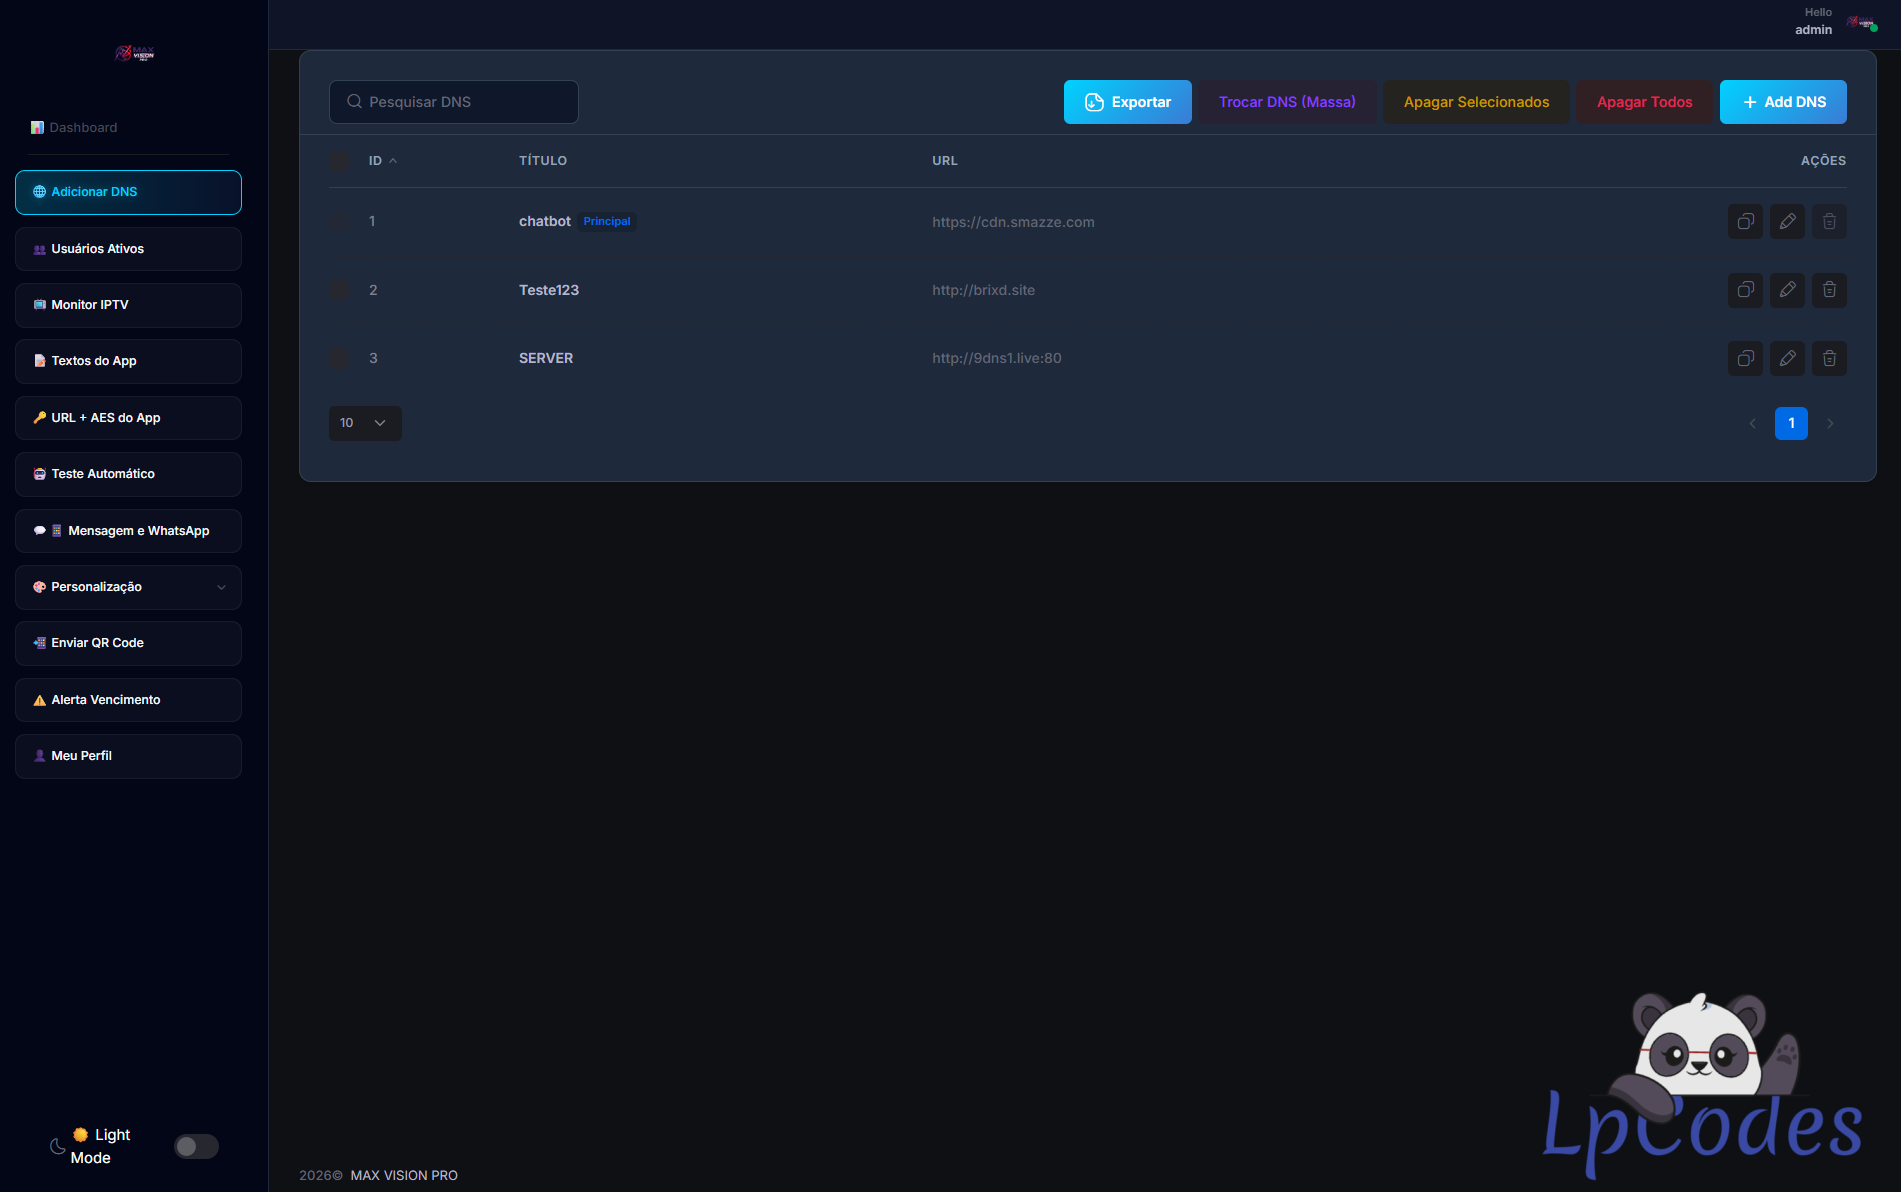Click the URL column header
1901x1192 pixels.
pos(945,161)
